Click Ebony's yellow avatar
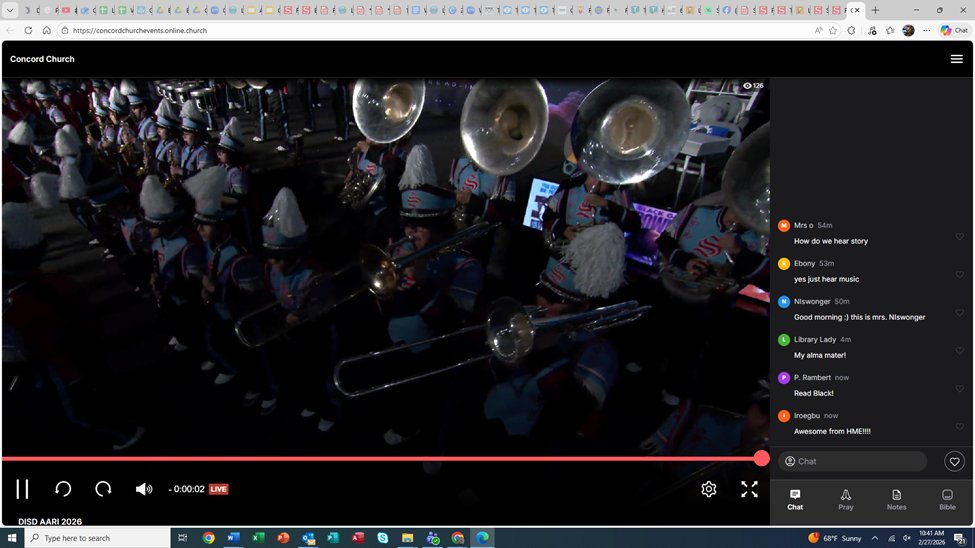The image size is (975, 548). 783,263
